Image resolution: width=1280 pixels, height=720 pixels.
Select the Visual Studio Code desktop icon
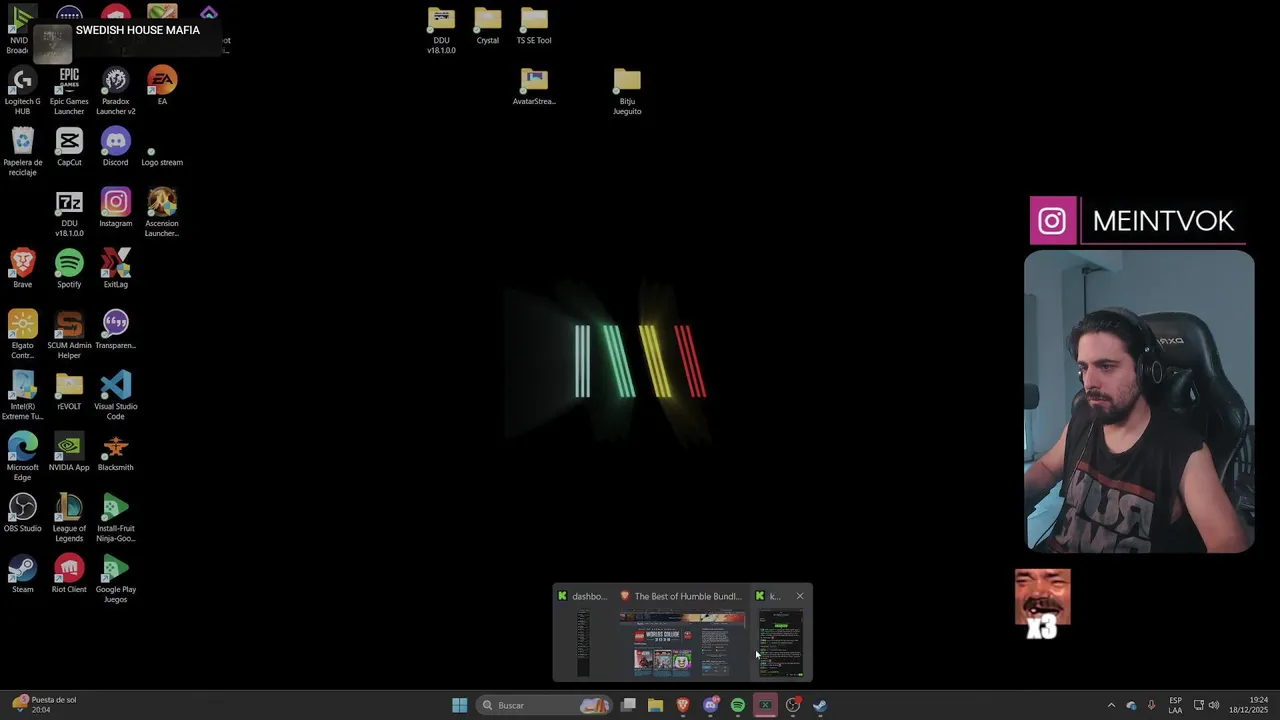click(115, 395)
